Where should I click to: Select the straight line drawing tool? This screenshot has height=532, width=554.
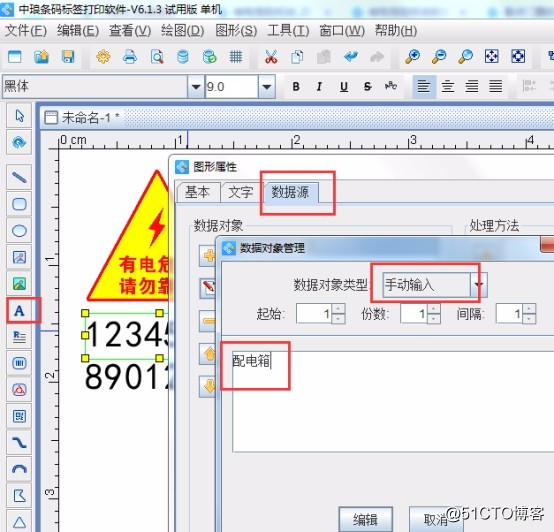click(x=19, y=177)
